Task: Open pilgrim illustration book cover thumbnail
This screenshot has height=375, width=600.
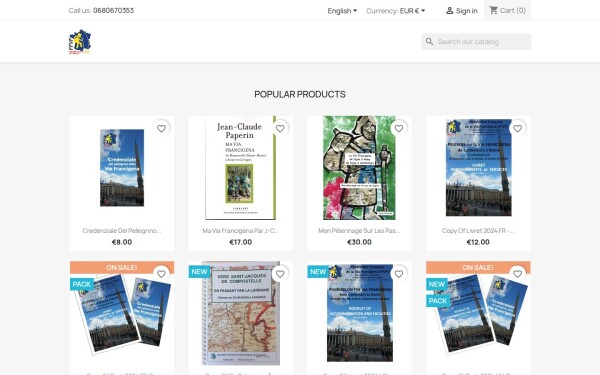Action: point(359,168)
